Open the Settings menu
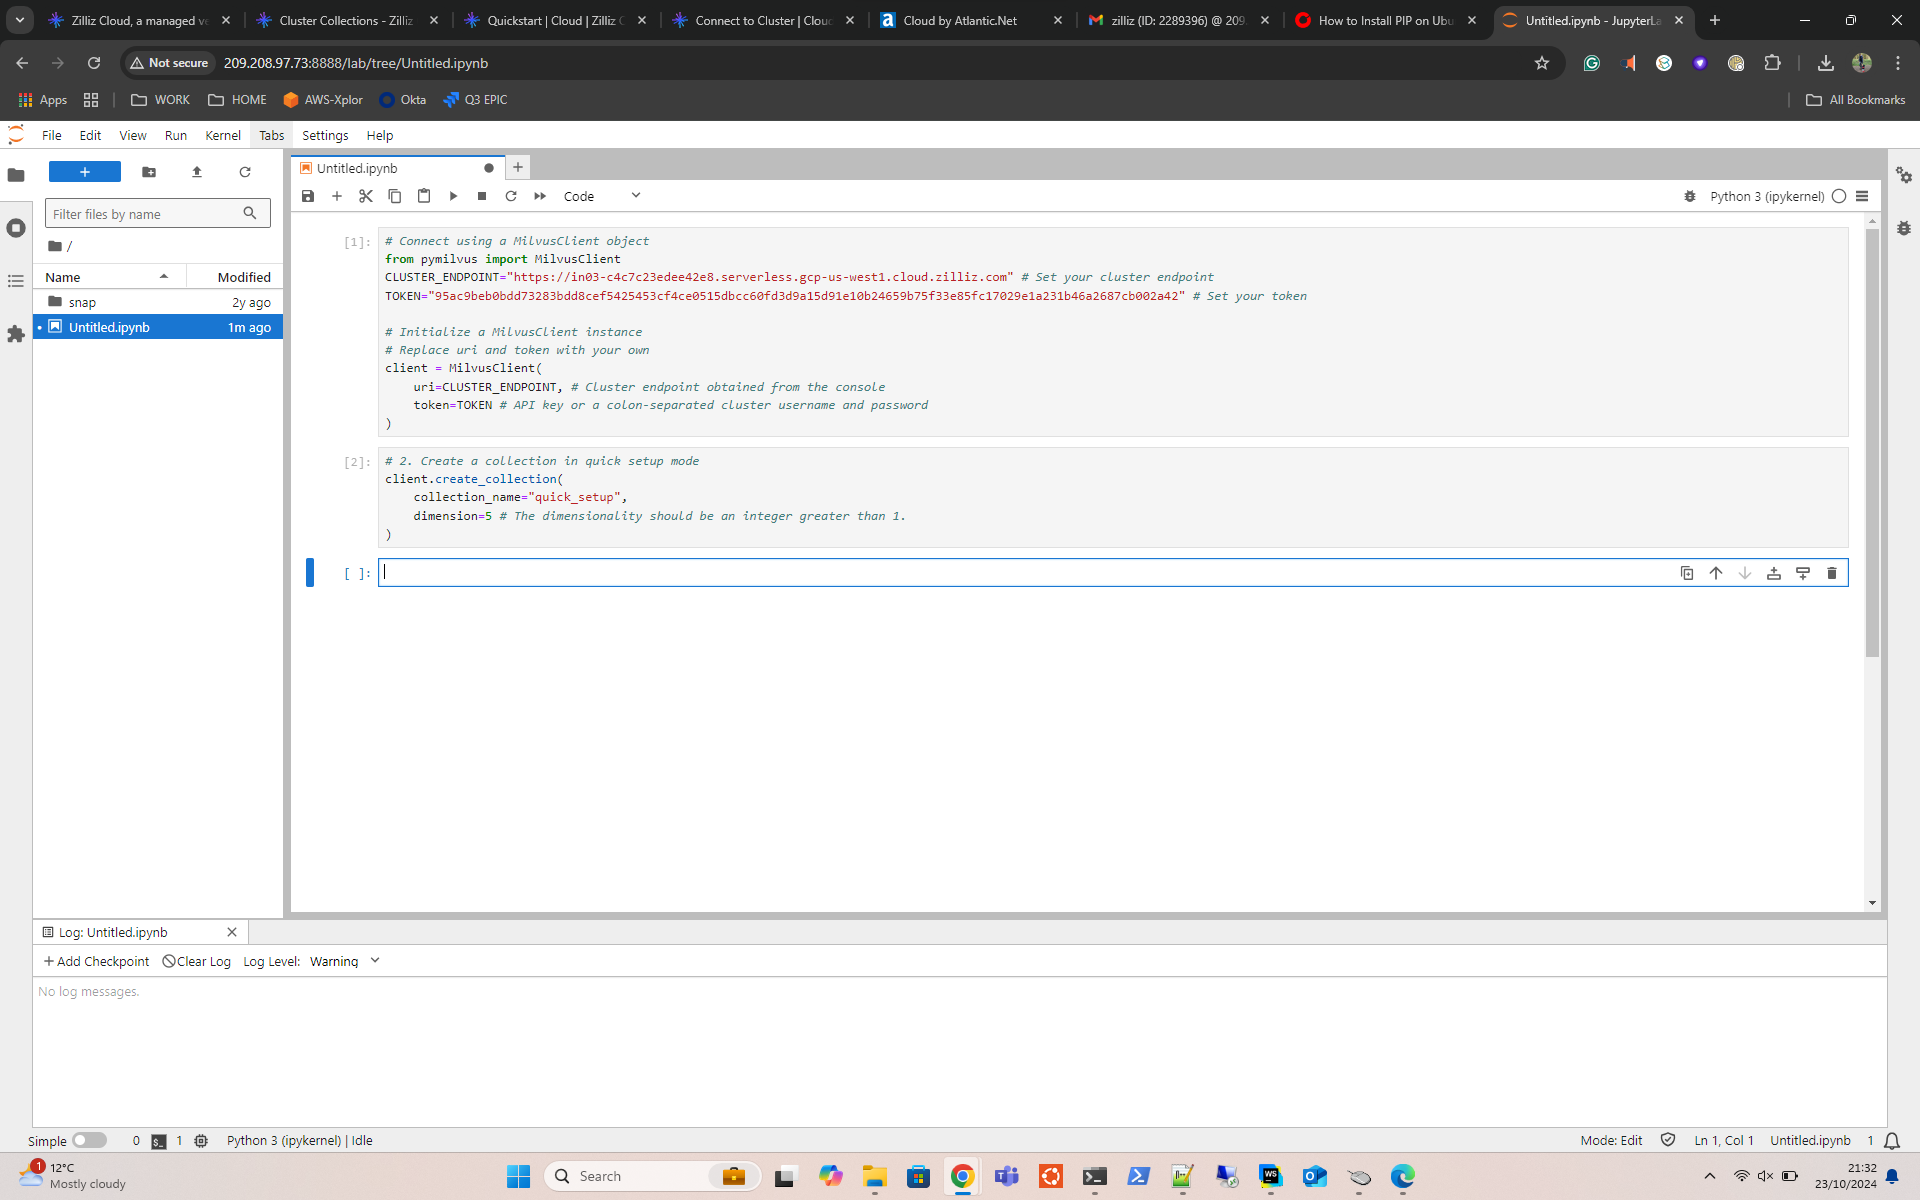This screenshot has width=1920, height=1200. 325,135
